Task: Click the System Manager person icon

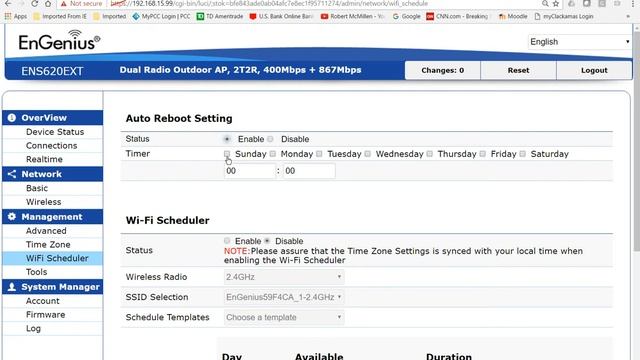Action: 11,287
